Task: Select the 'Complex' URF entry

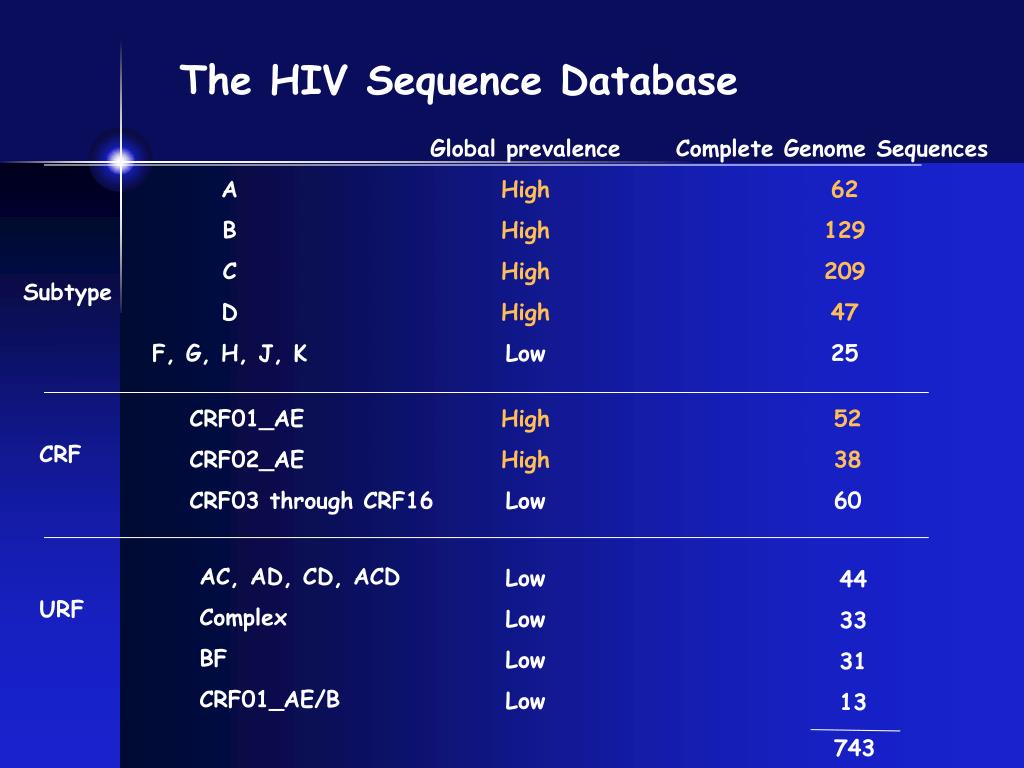Action: tap(243, 618)
